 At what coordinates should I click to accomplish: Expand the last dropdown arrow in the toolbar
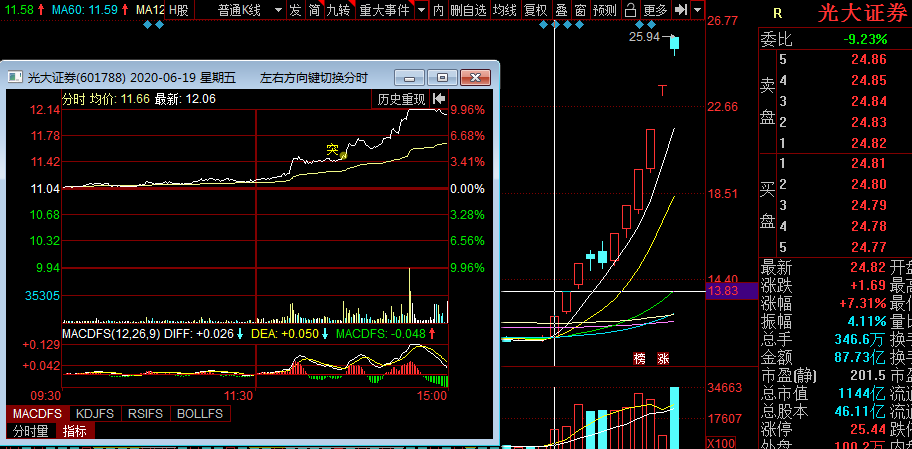697,10
